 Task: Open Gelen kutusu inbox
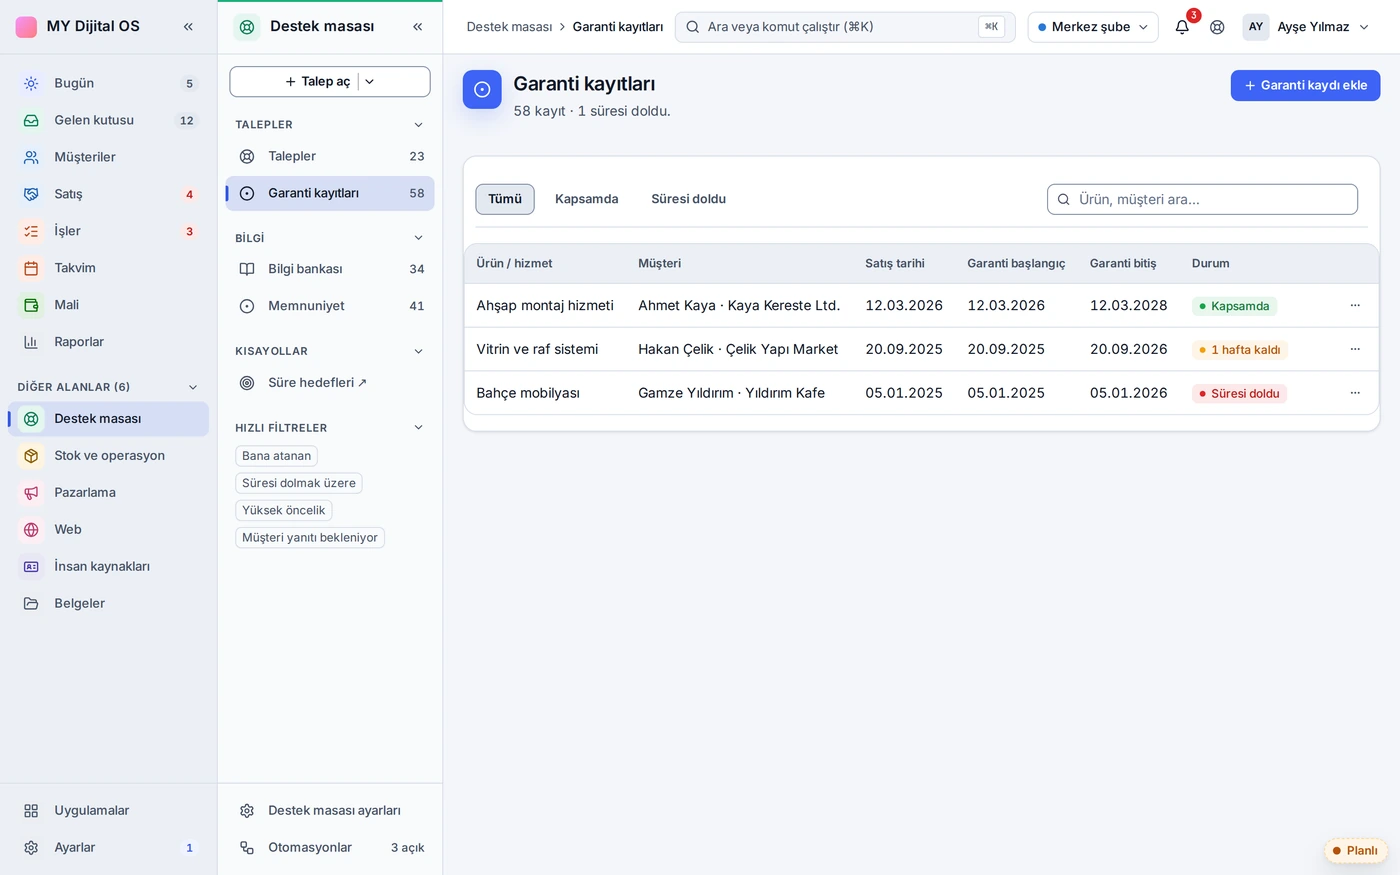tap(108, 120)
